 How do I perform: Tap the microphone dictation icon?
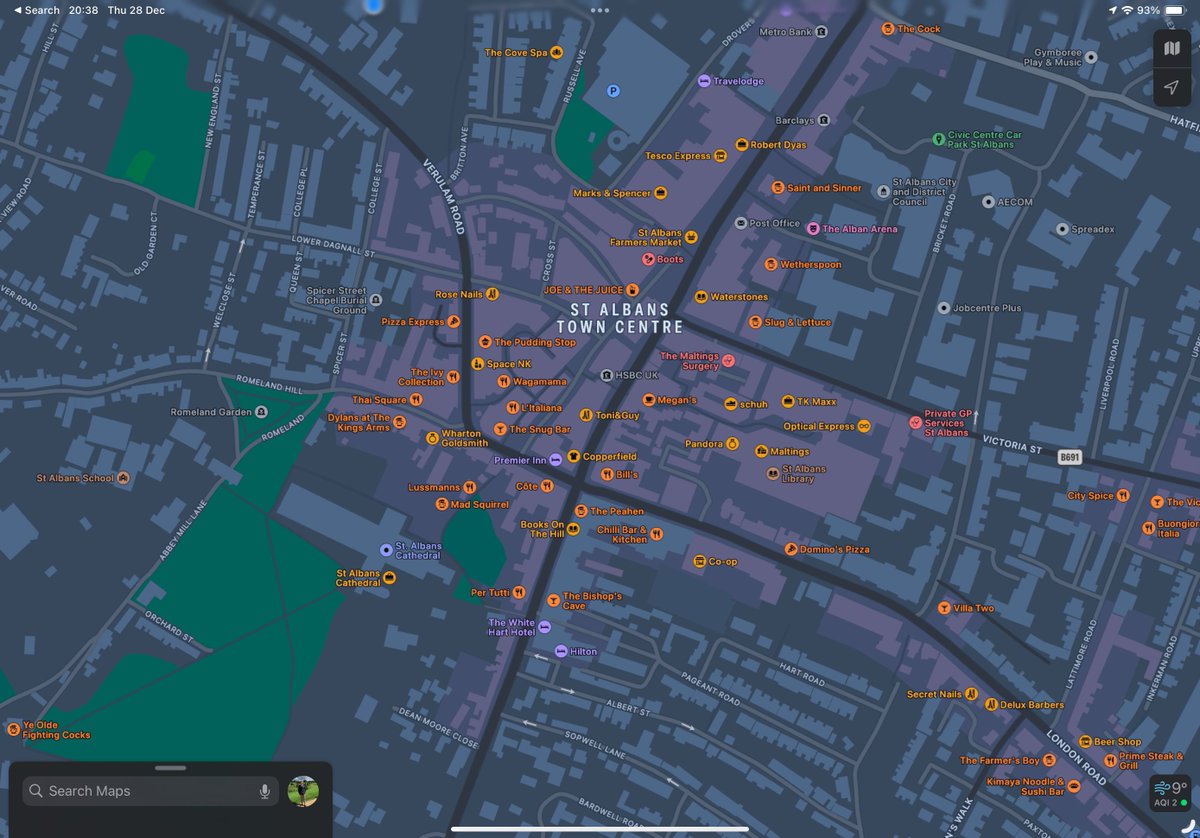265,791
